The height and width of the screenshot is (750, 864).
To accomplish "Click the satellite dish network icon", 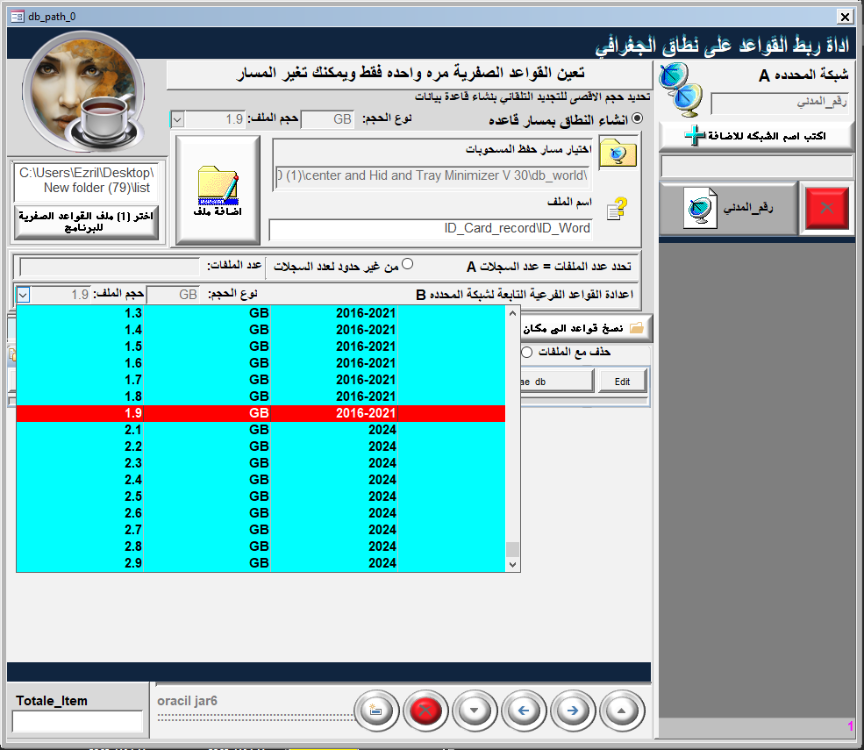I will coord(682,88).
